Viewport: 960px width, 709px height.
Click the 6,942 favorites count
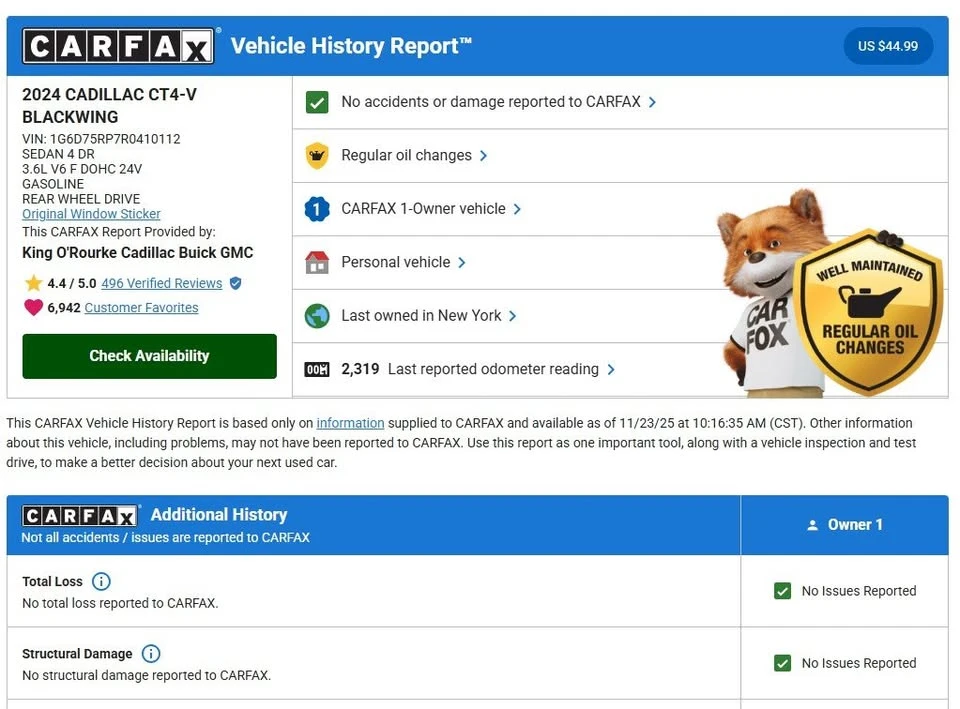point(64,307)
